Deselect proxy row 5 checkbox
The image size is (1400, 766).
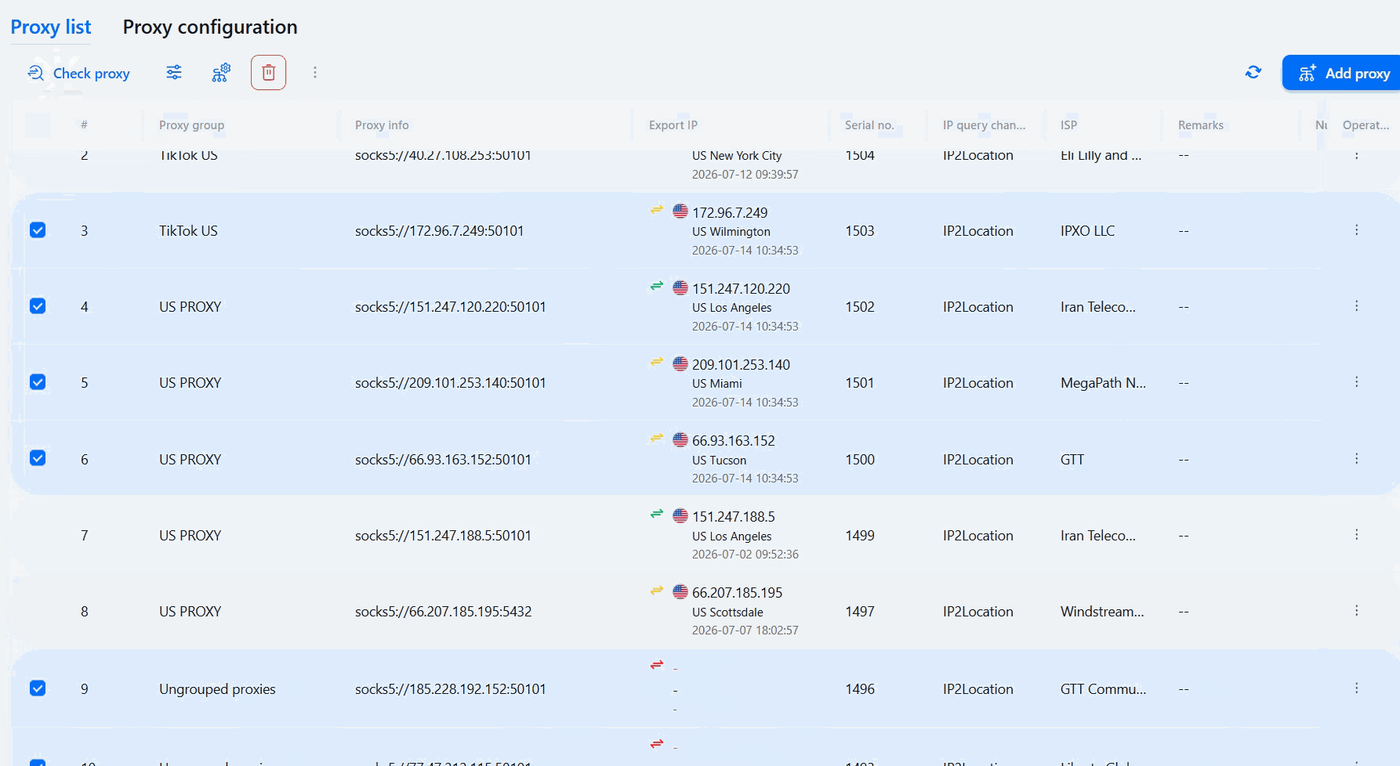click(x=37, y=382)
